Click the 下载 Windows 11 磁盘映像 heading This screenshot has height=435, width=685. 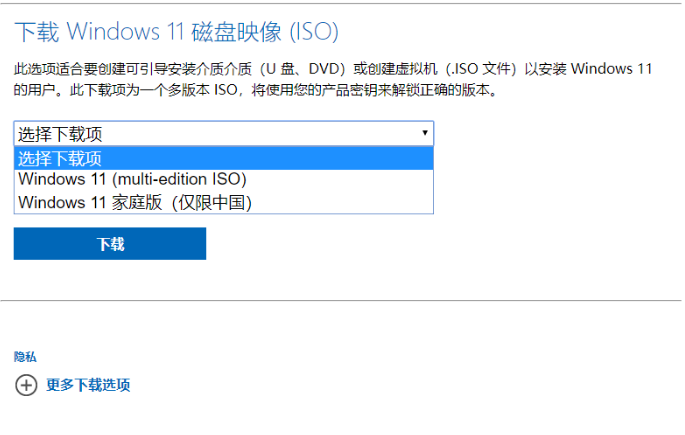pos(176,32)
